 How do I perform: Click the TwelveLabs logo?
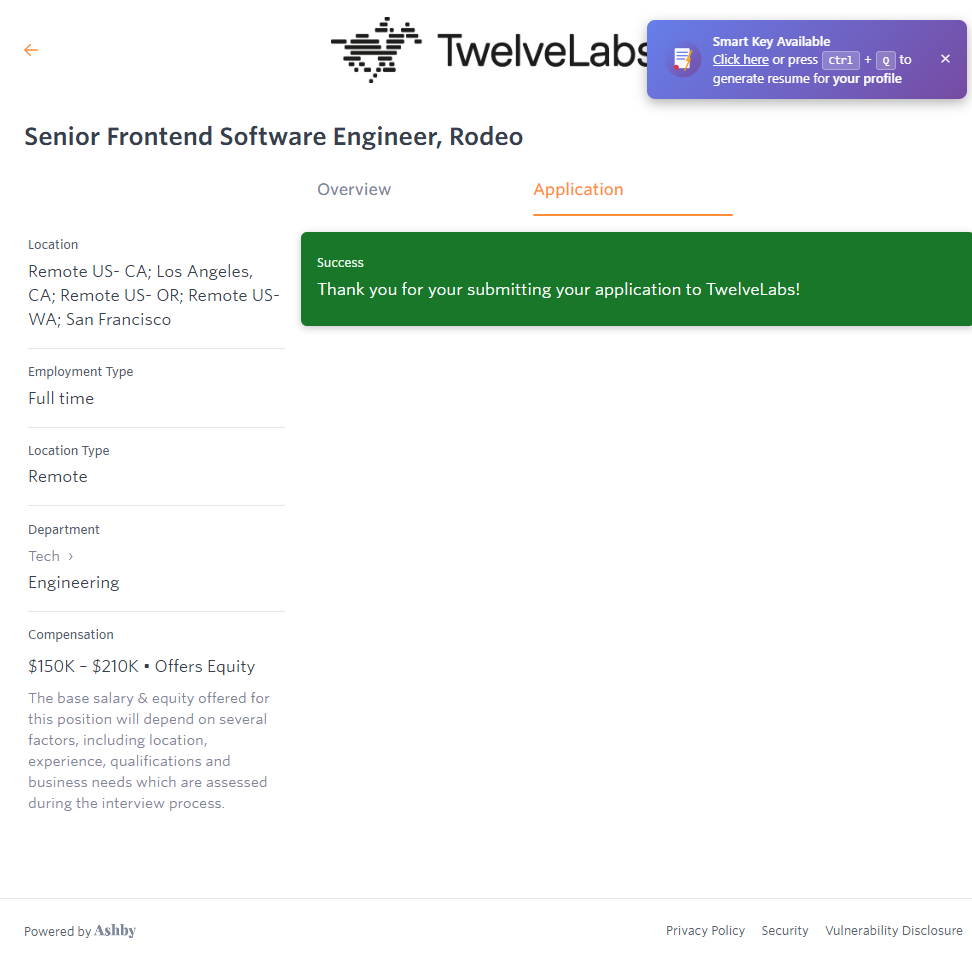point(490,50)
